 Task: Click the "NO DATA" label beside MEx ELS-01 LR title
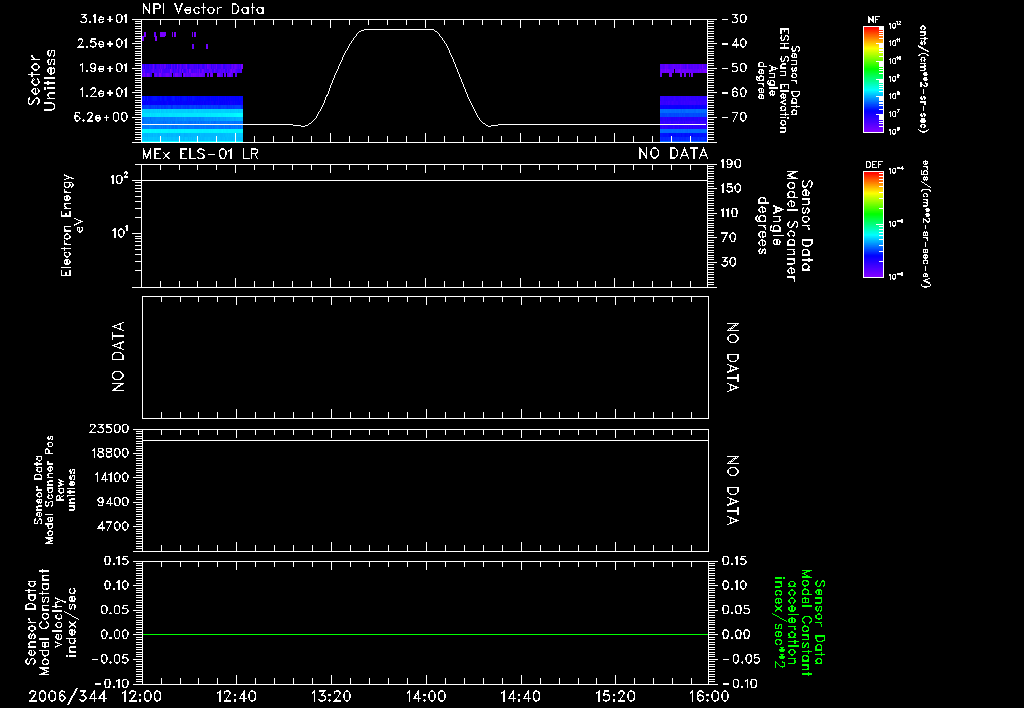(x=673, y=153)
